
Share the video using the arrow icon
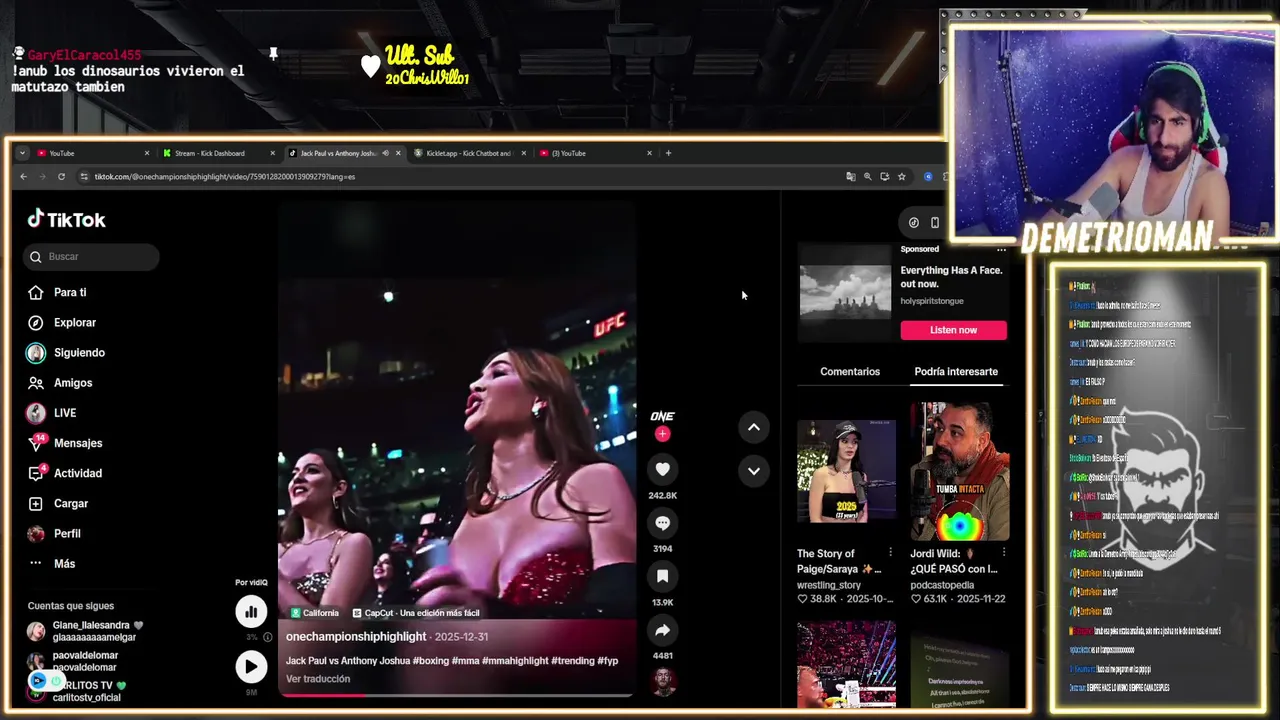662,630
